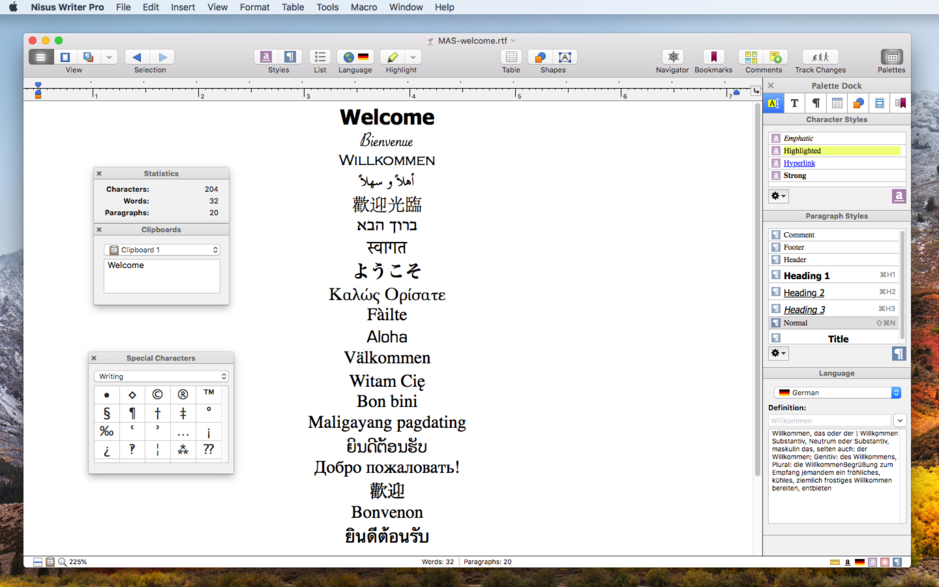Open the German language dropdown
The height and width of the screenshot is (587, 939).
[x=837, y=392]
